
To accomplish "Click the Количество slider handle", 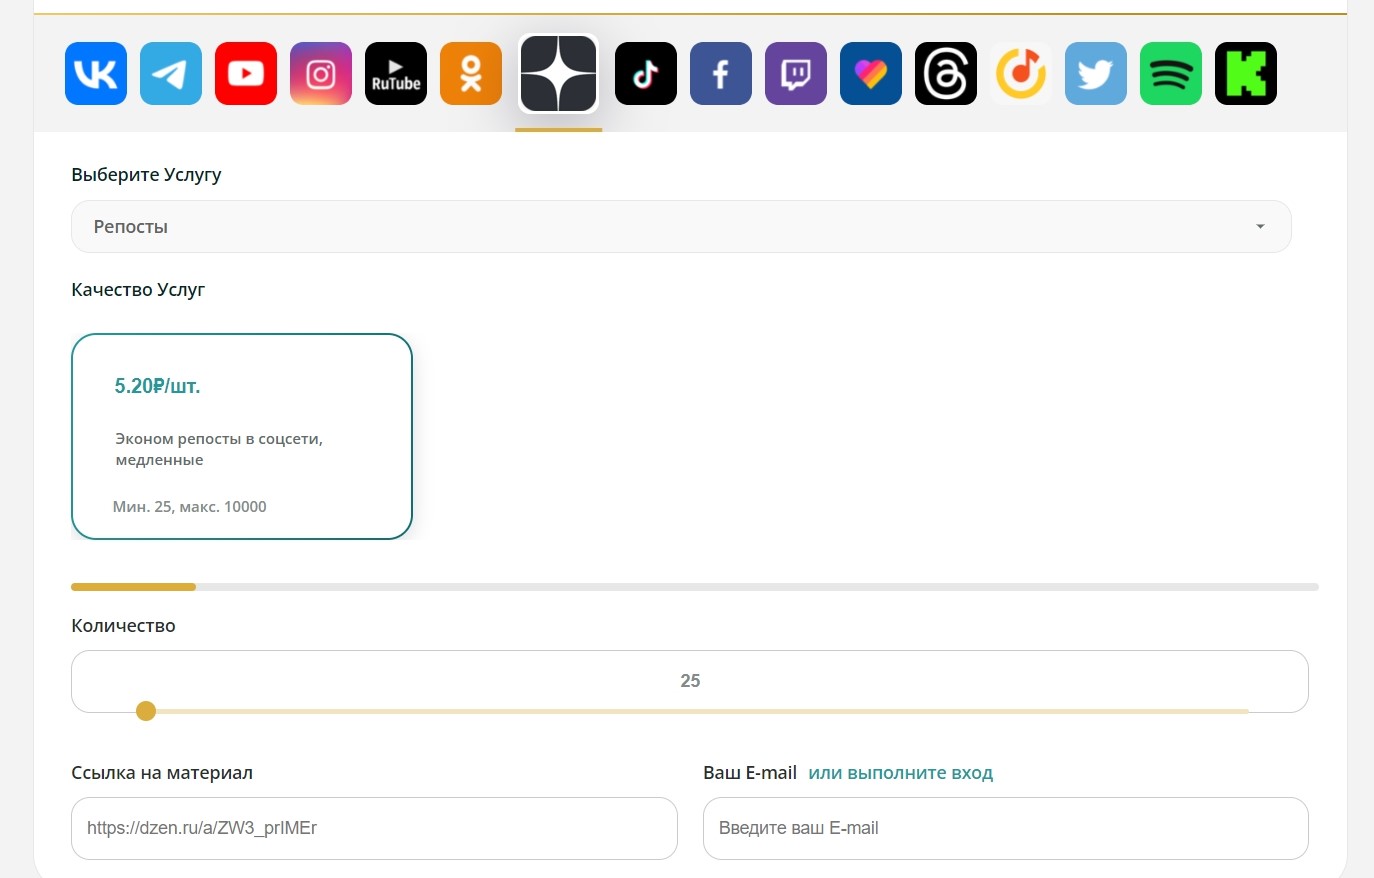I will (x=146, y=711).
